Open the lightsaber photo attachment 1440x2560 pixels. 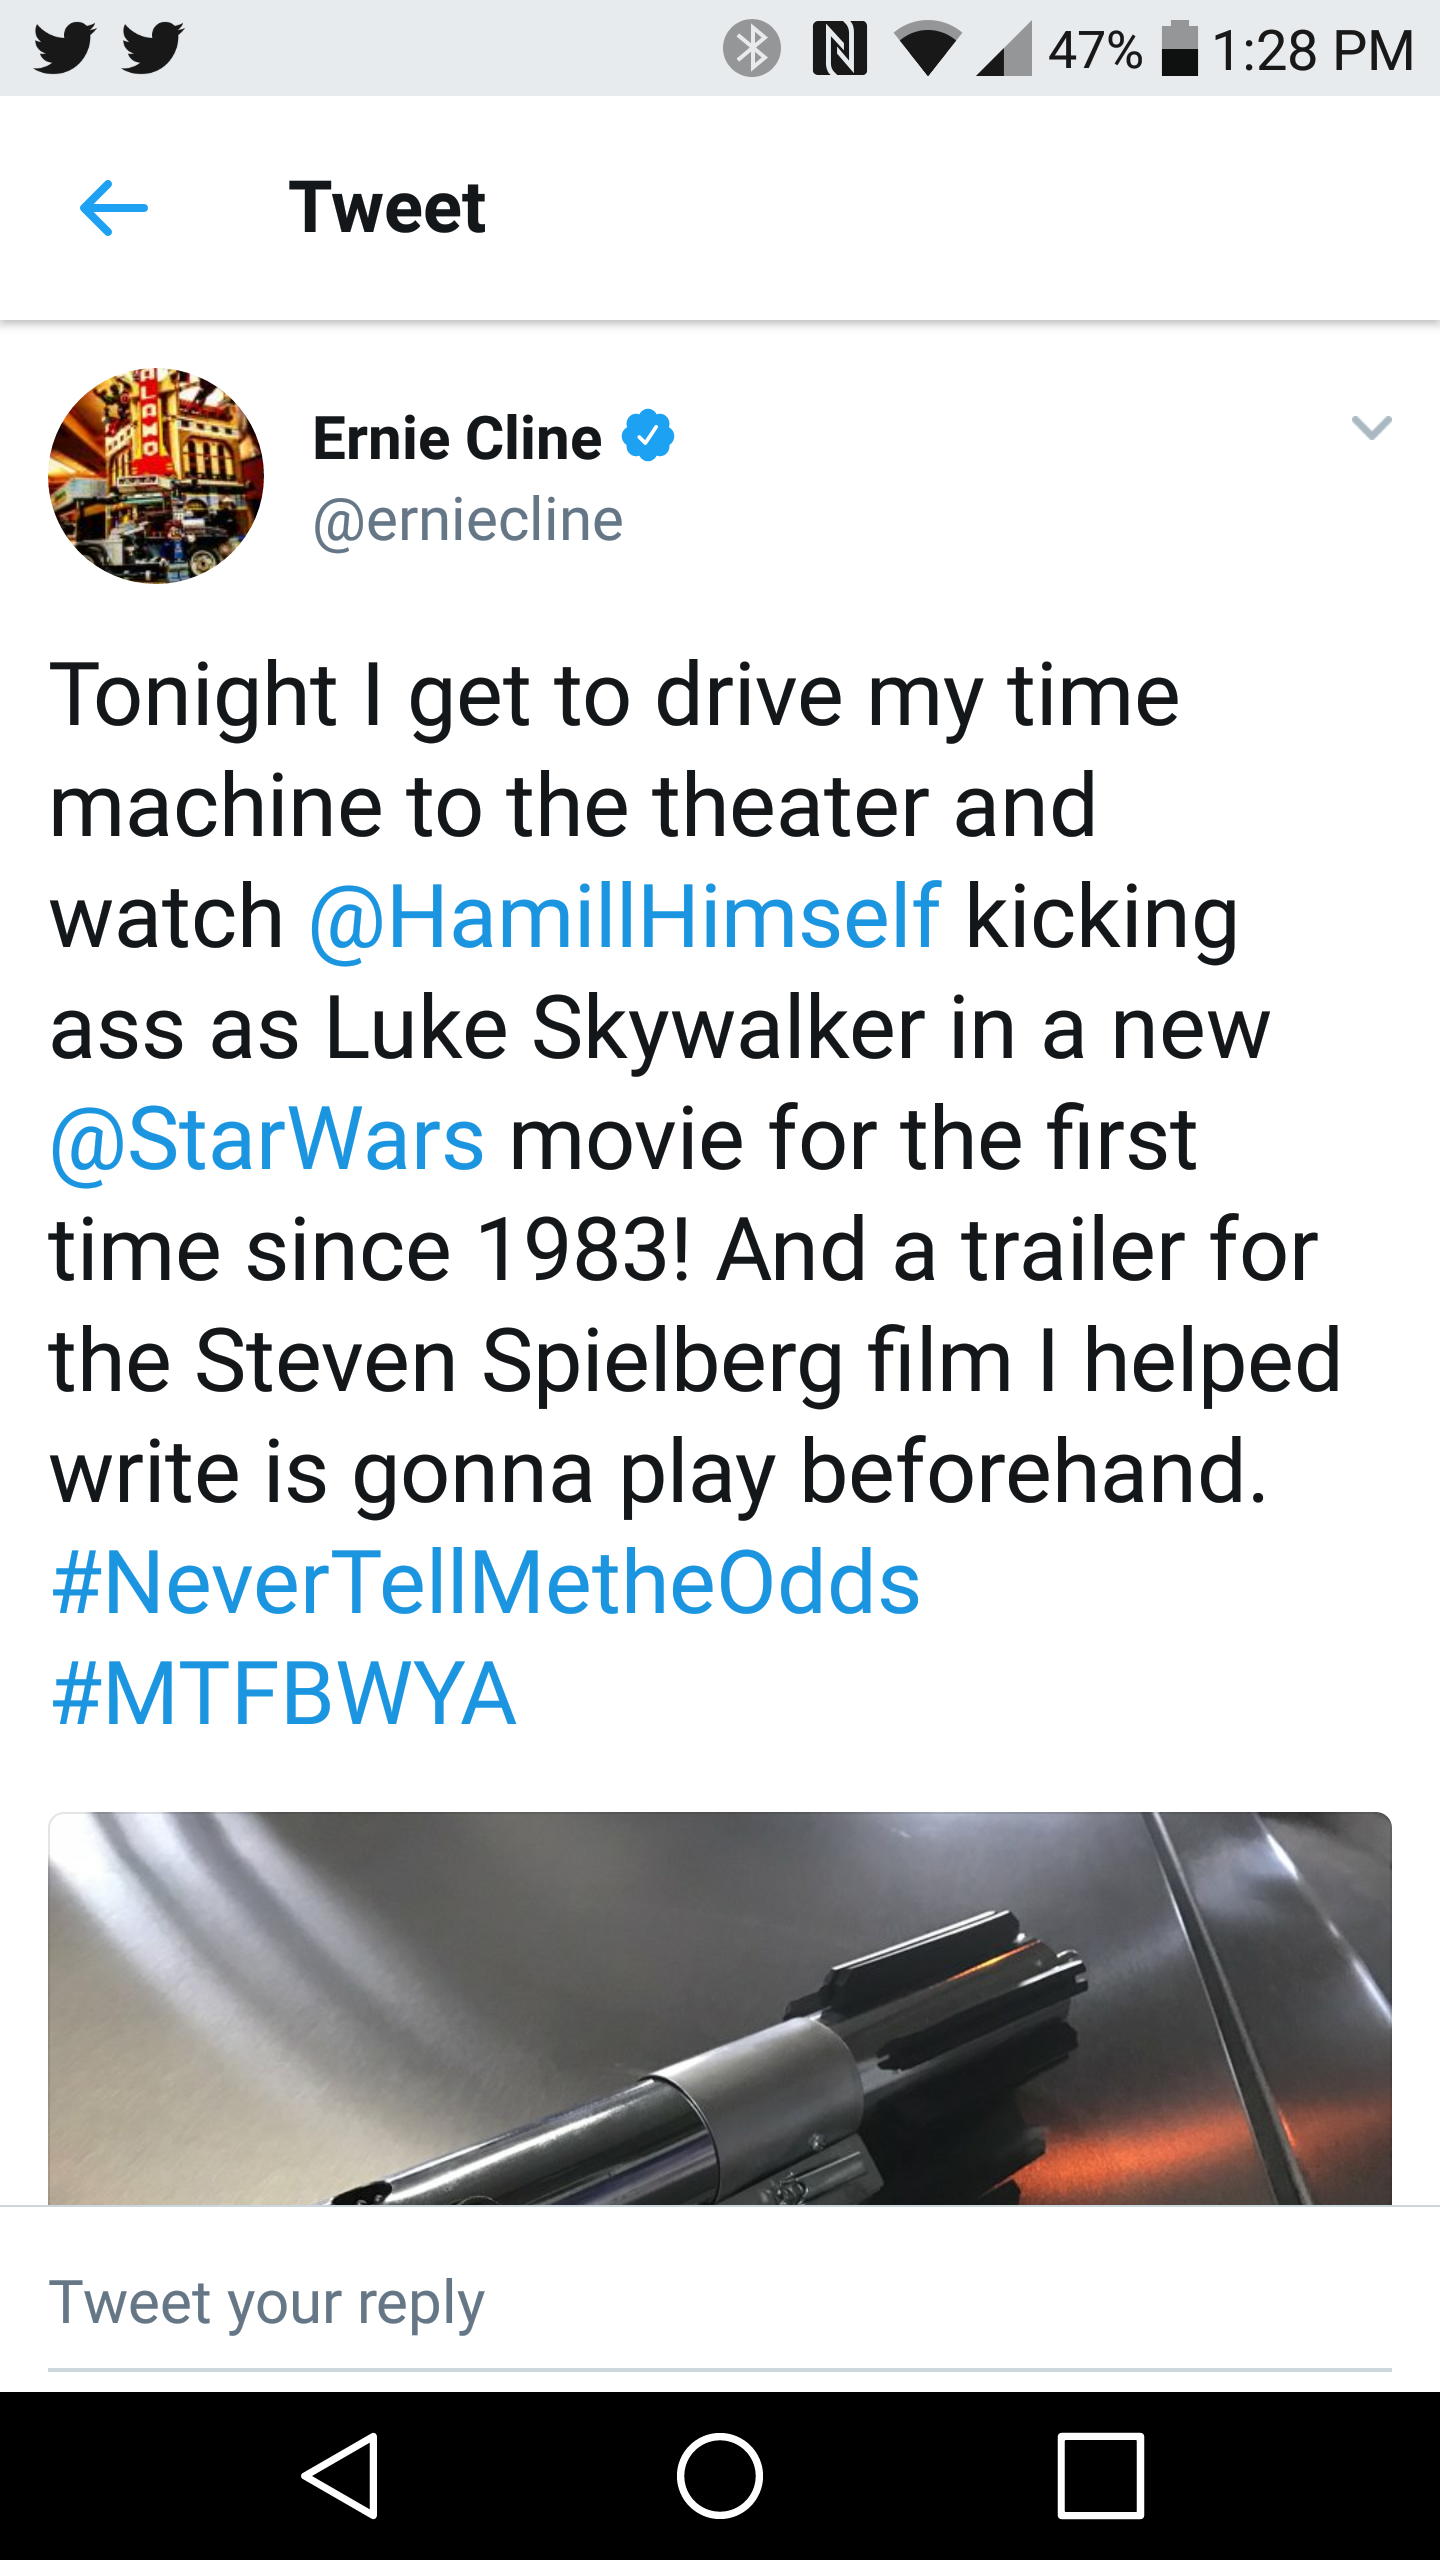coord(720,2008)
